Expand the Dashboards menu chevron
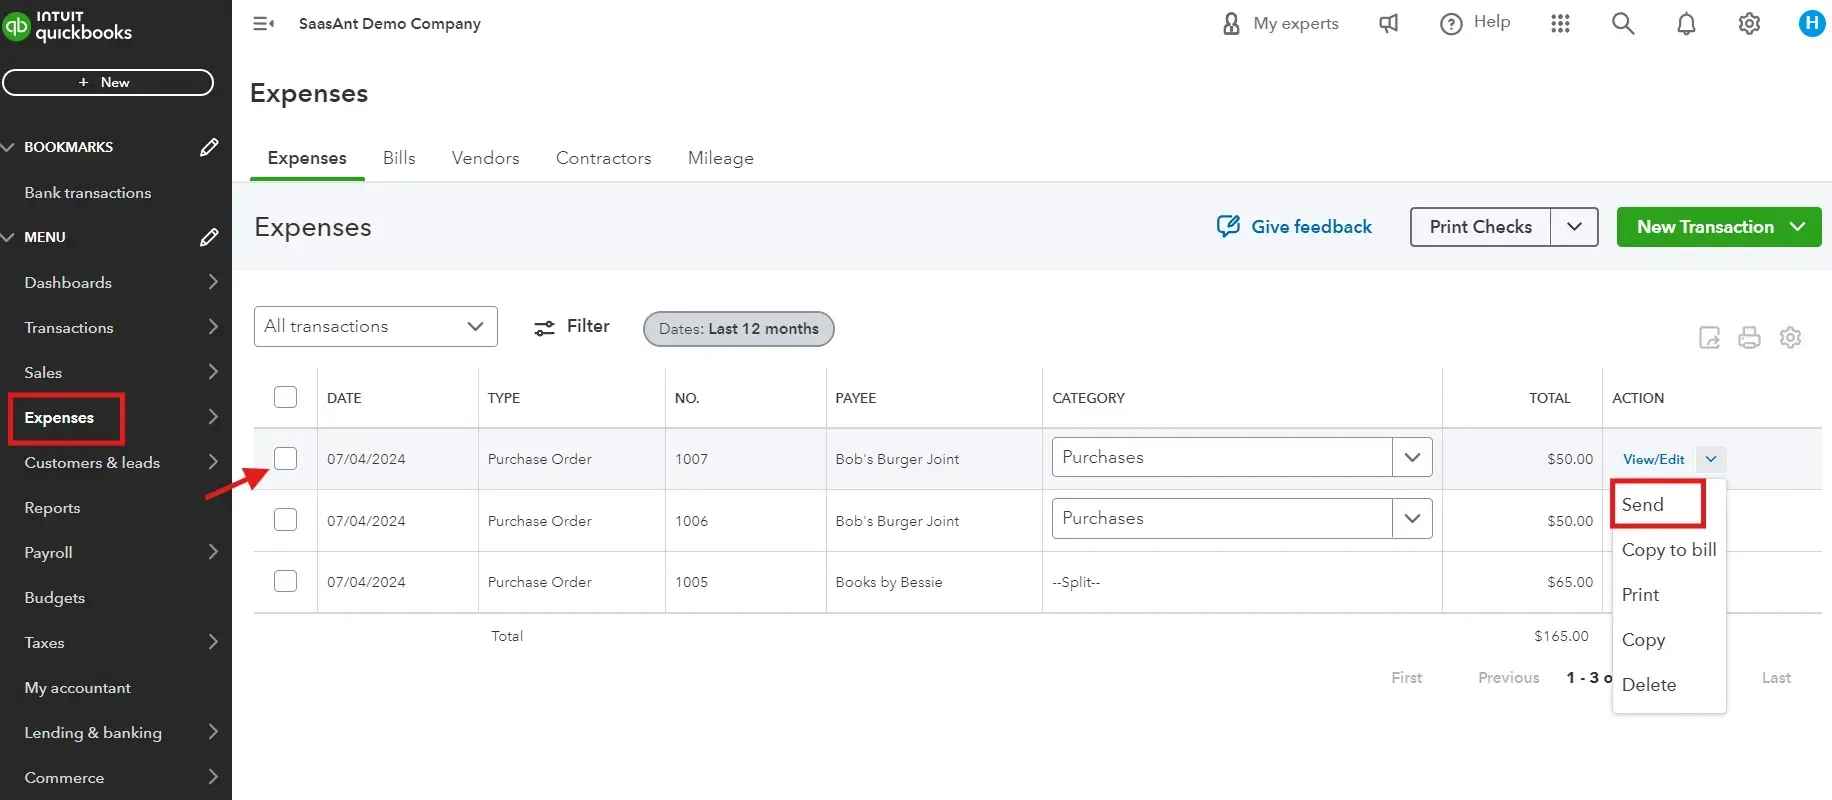 [x=213, y=282]
